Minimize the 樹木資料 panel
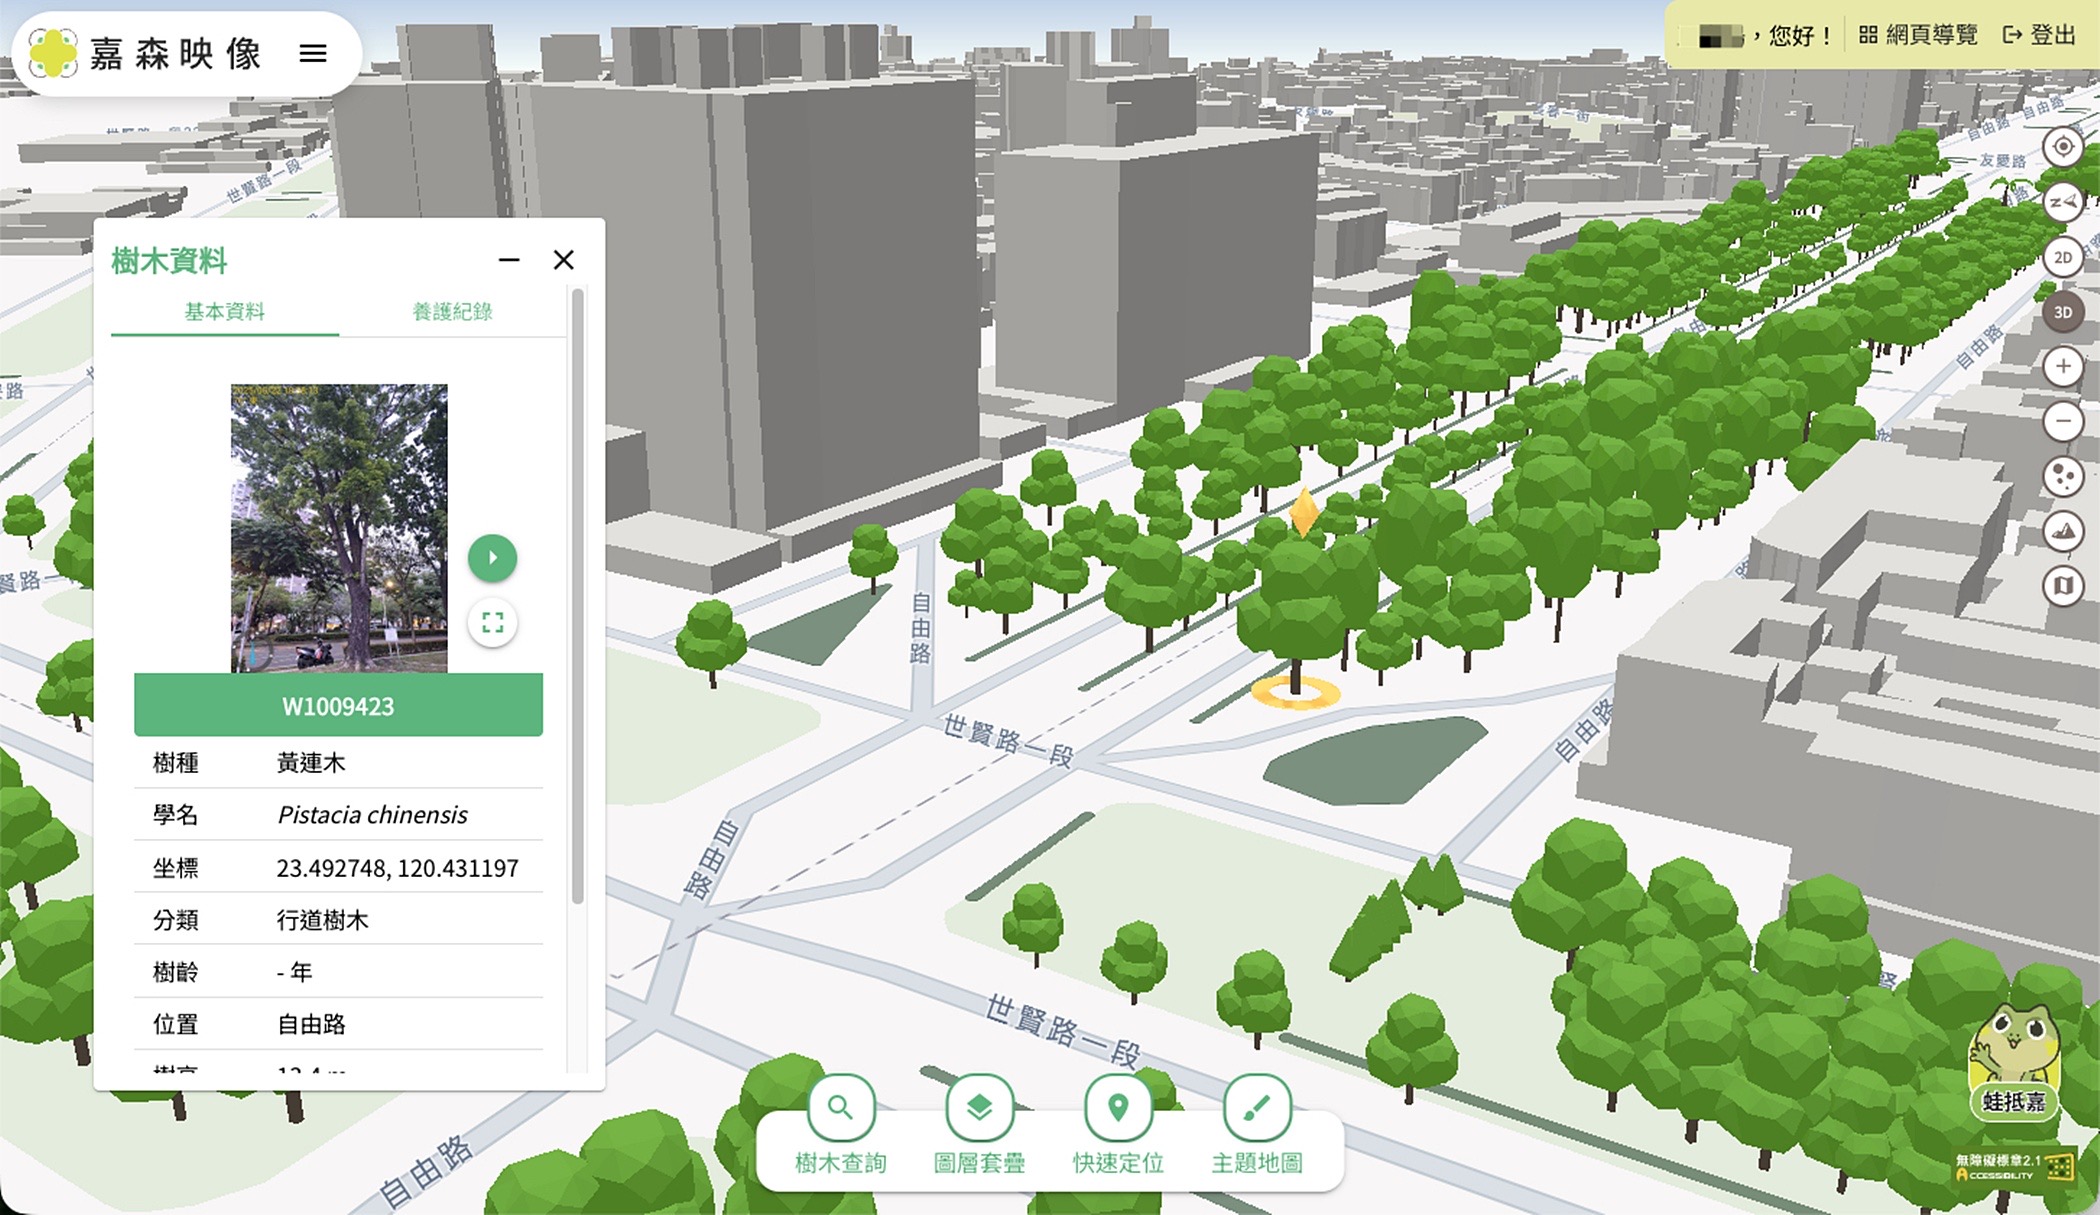 [x=509, y=260]
